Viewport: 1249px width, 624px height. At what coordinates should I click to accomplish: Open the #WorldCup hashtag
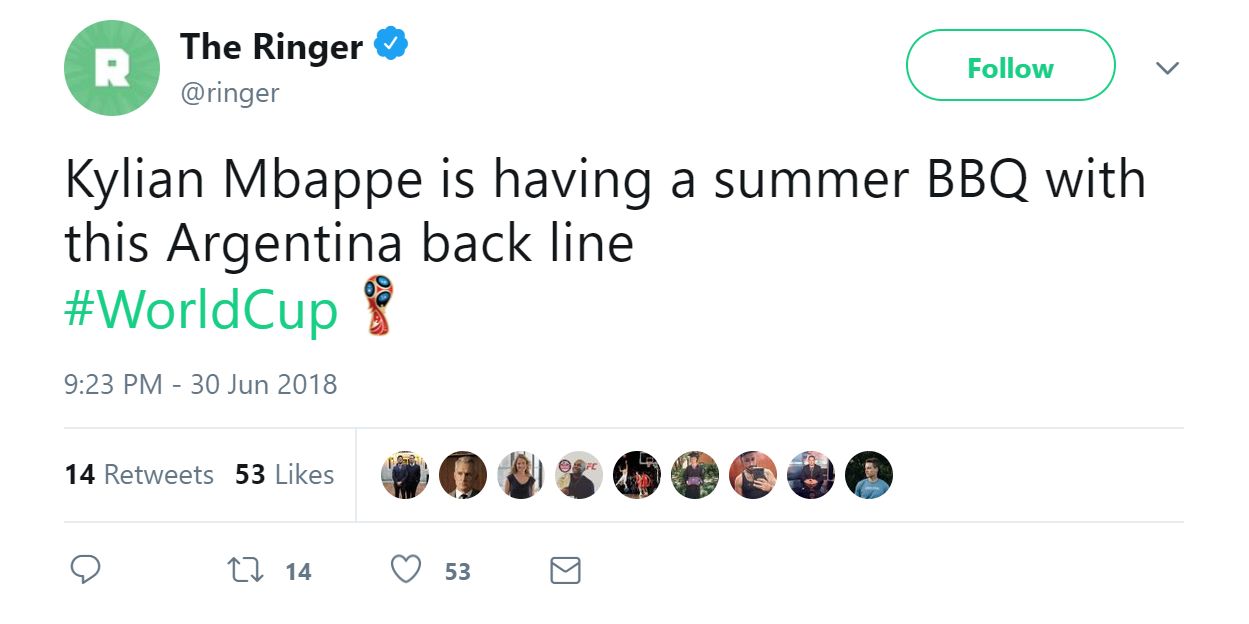pos(198,309)
